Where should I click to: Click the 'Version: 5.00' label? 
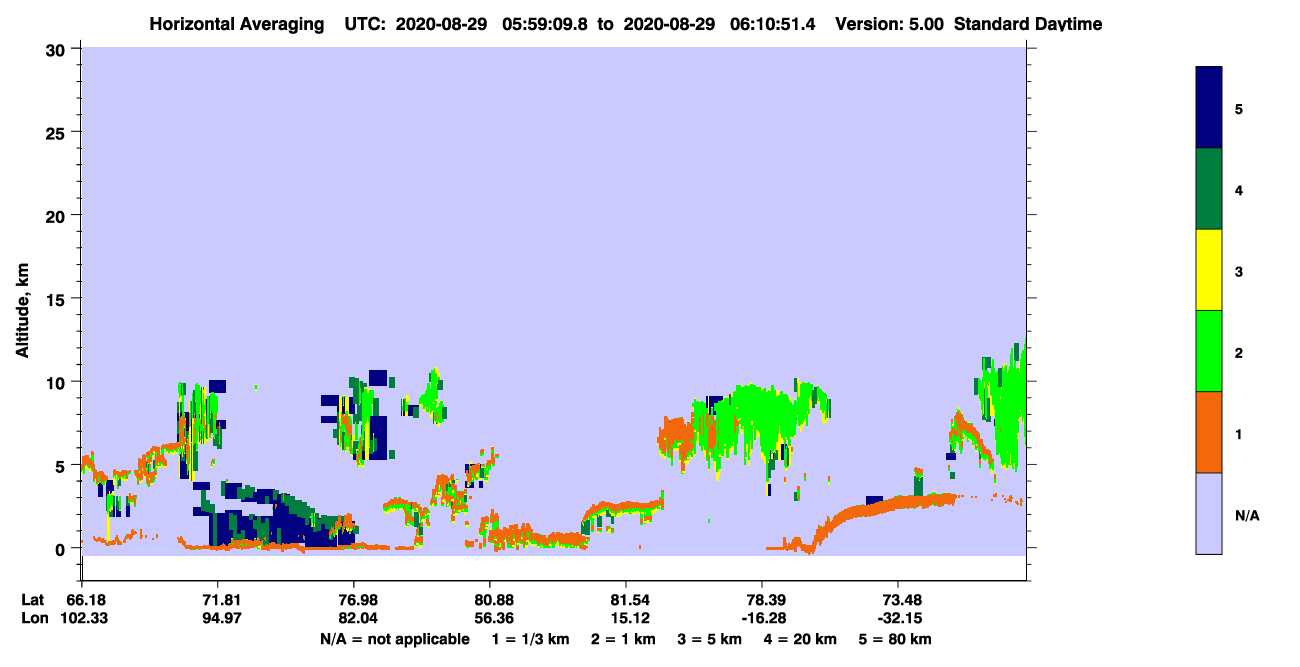pyautogui.click(x=888, y=23)
